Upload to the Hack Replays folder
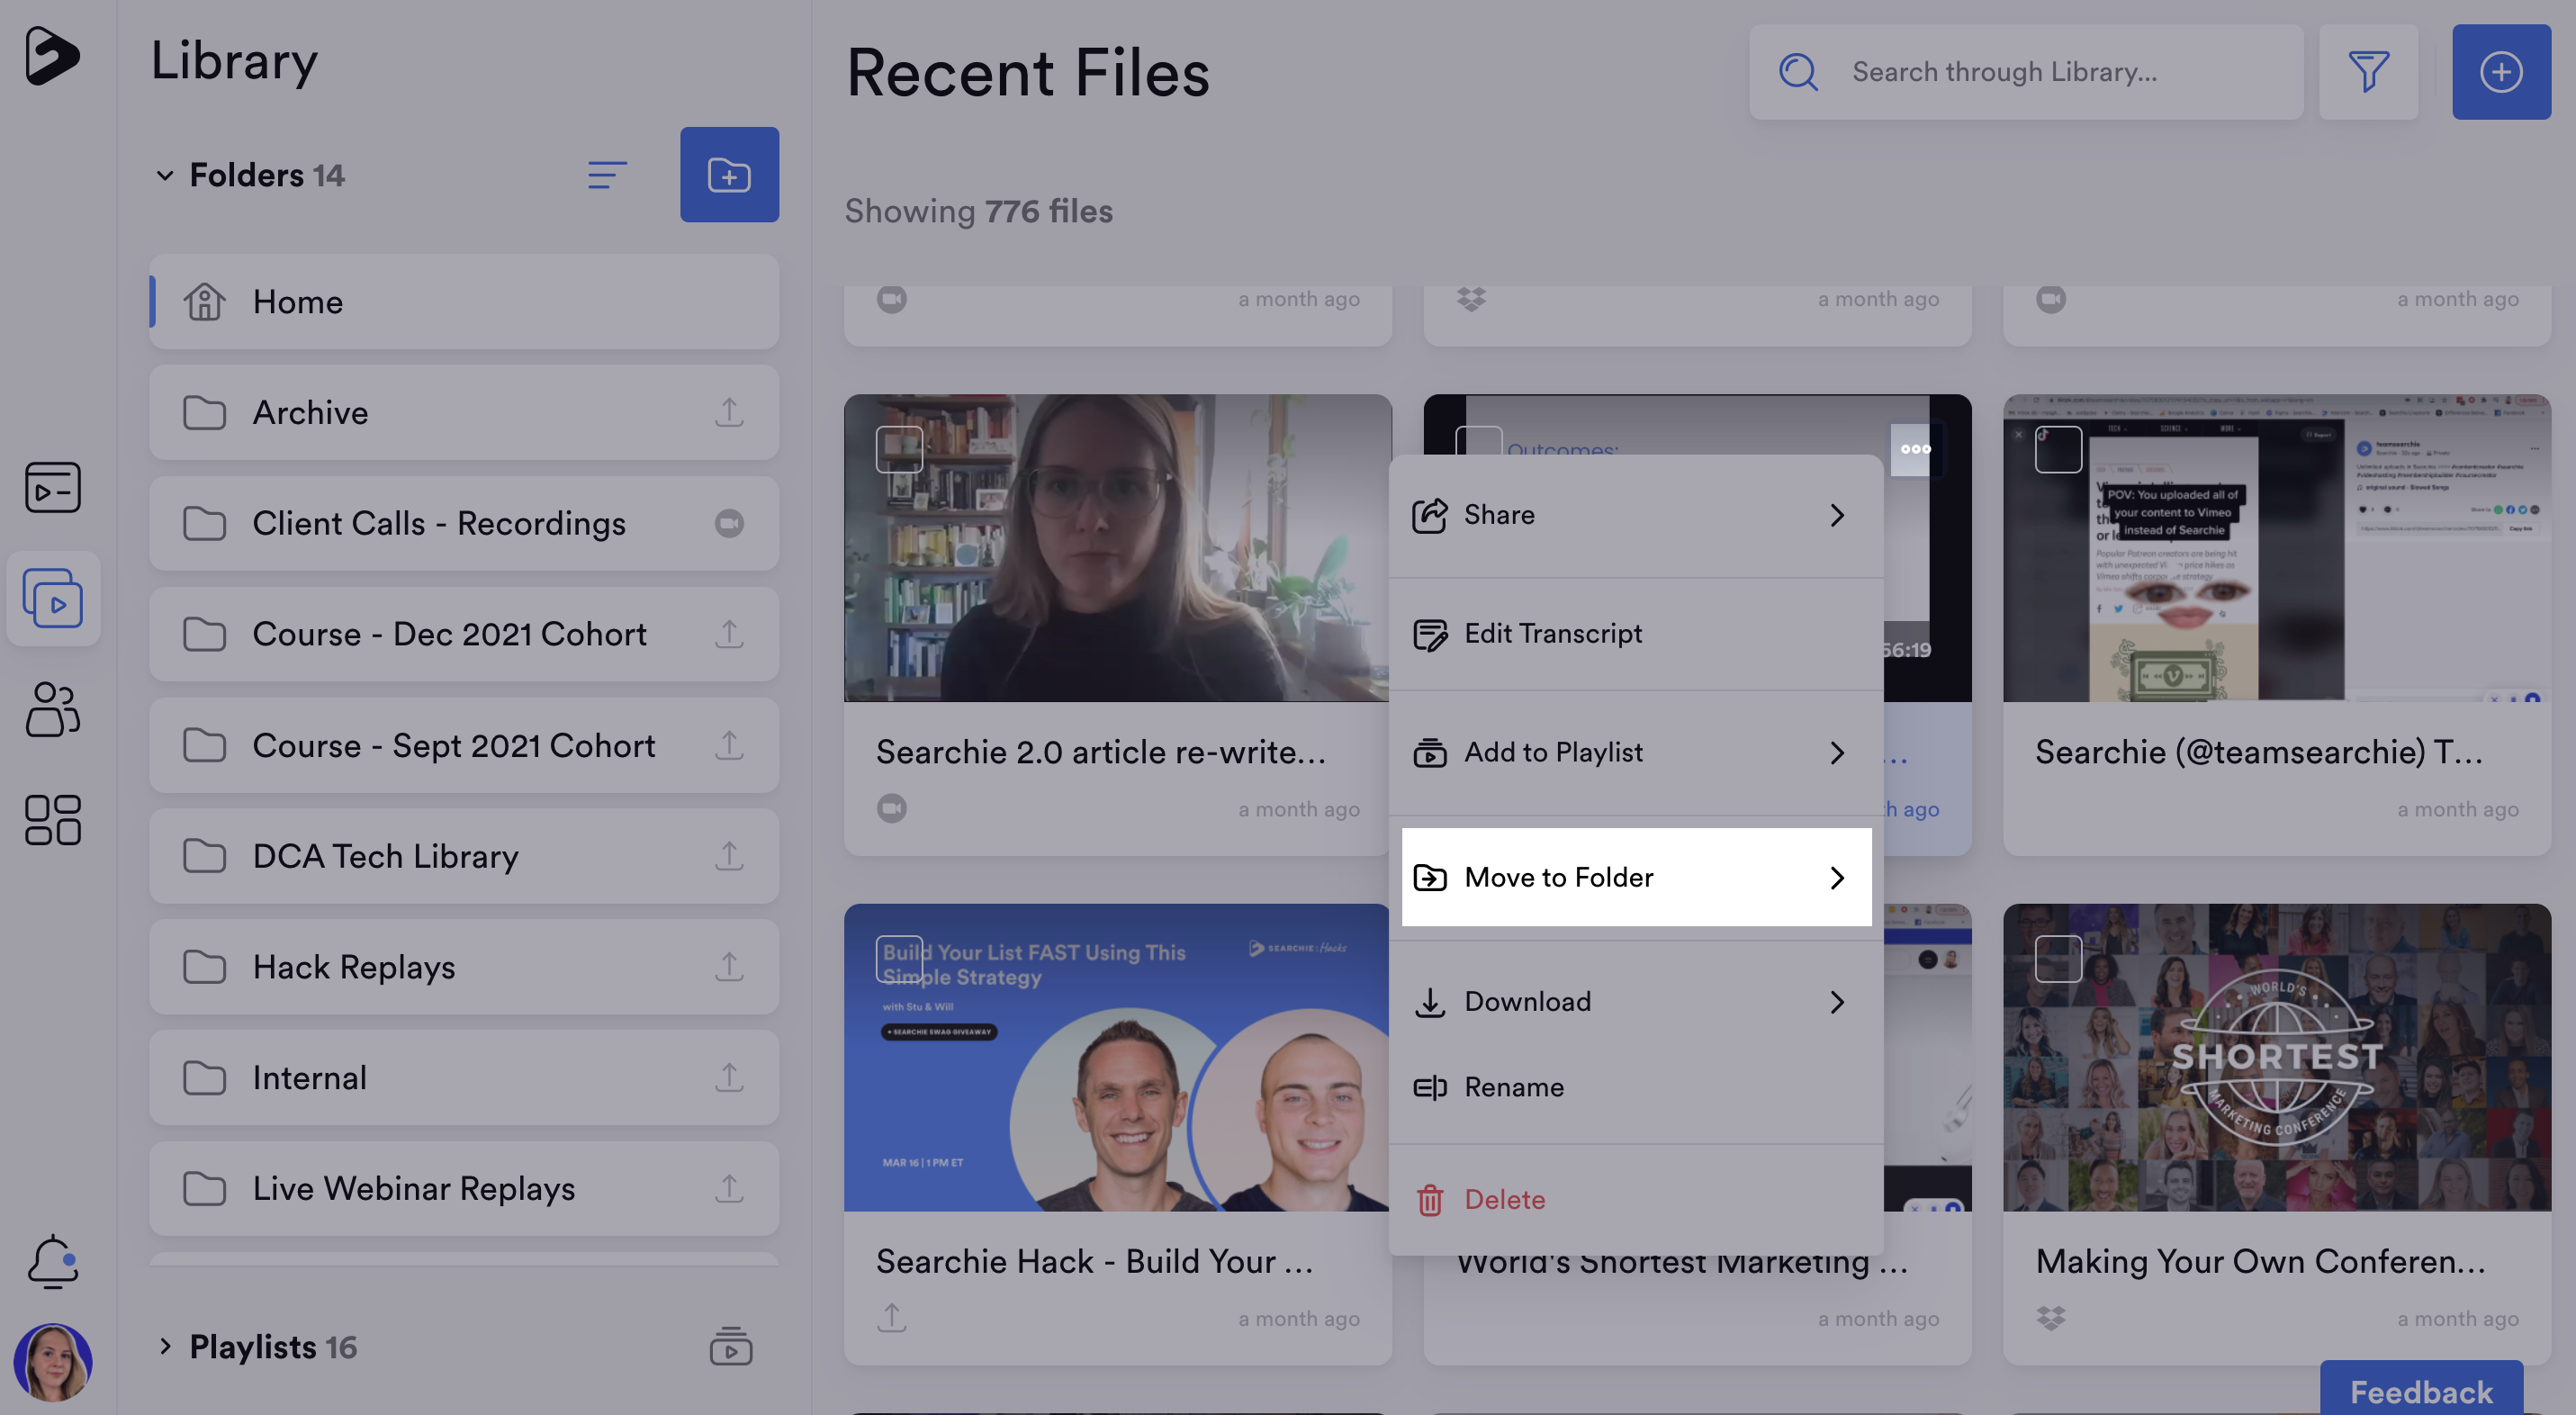Viewport: 2576px width, 1415px height. [x=729, y=967]
